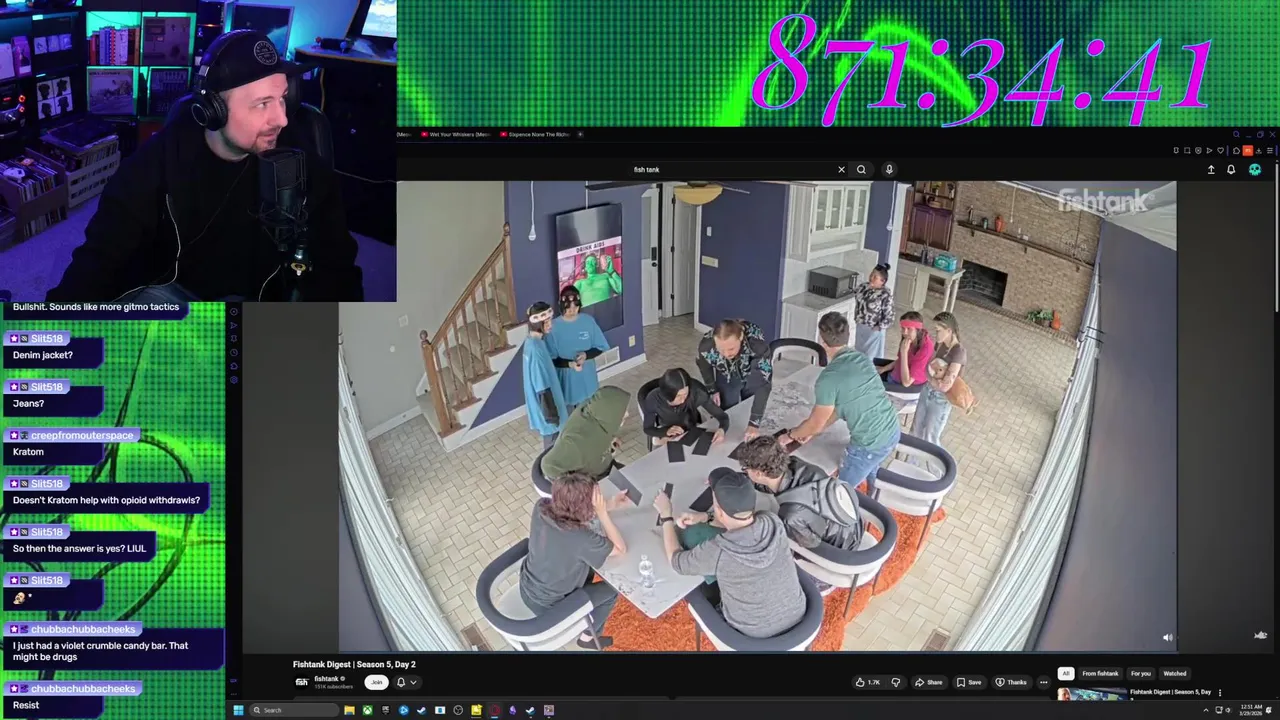Open the arrow-shaped browser sidebar icon
The width and height of the screenshot is (1280, 720).
(233, 324)
